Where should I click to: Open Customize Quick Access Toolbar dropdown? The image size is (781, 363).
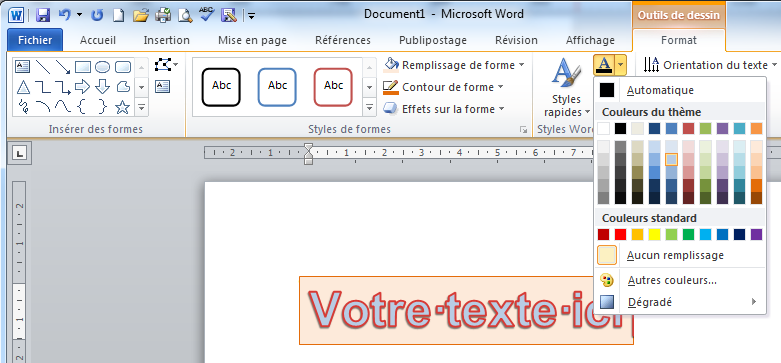coord(252,16)
